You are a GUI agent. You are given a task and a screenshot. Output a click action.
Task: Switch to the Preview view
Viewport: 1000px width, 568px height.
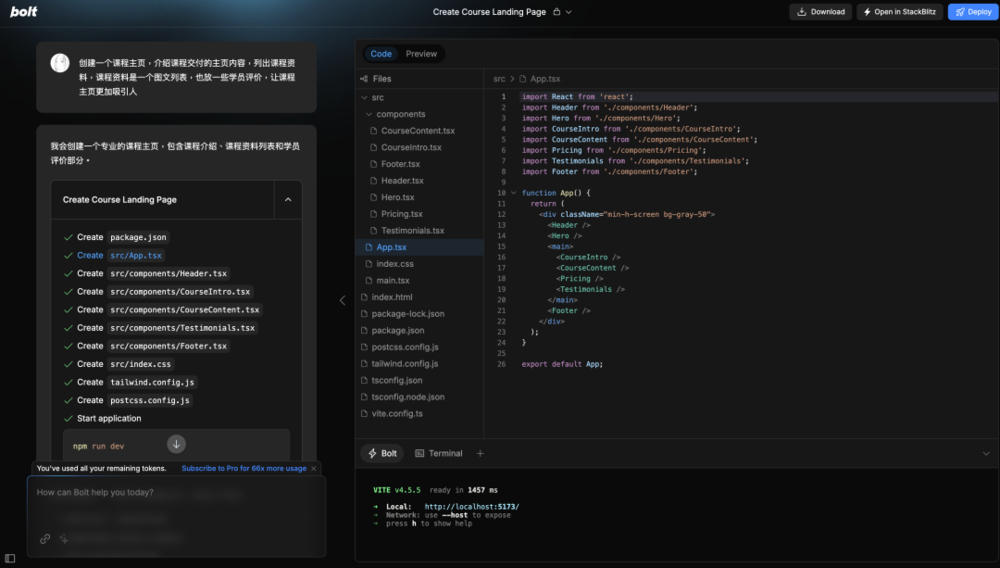click(x=421, y=54)
